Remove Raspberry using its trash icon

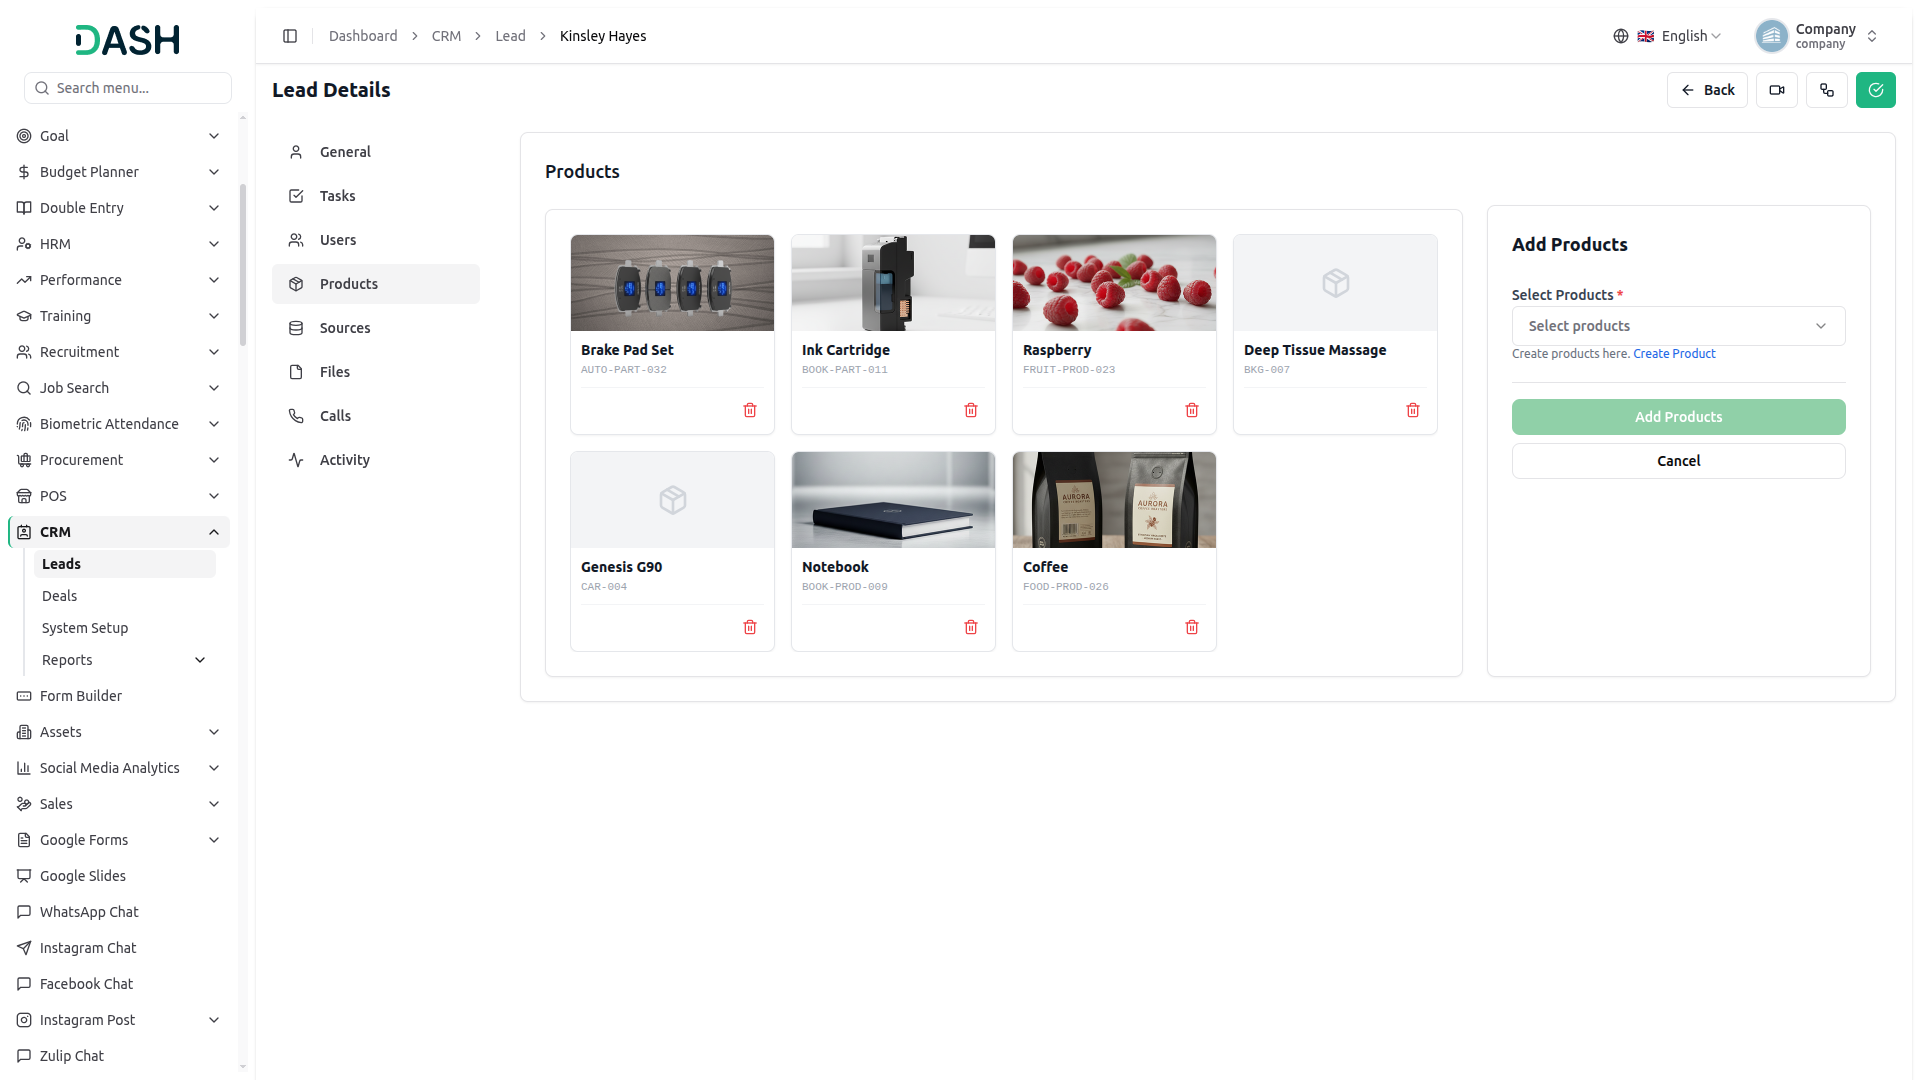(x=1192, y=410)
